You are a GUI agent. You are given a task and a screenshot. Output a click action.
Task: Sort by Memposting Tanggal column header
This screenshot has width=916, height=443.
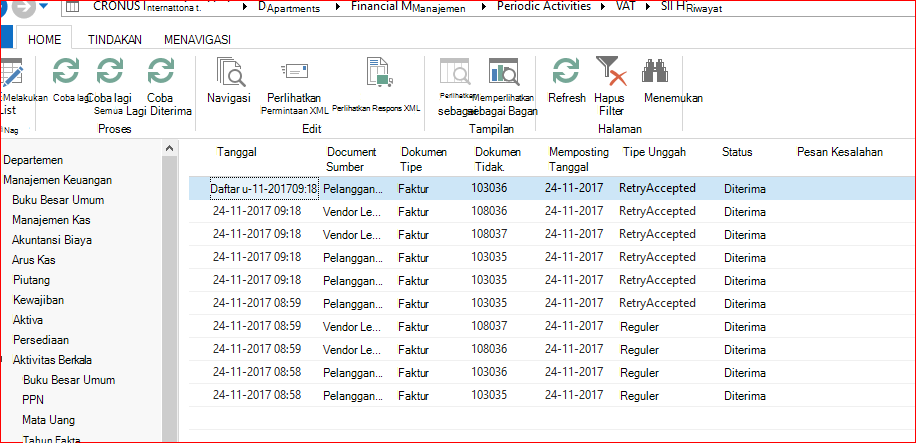coord(578,160)
